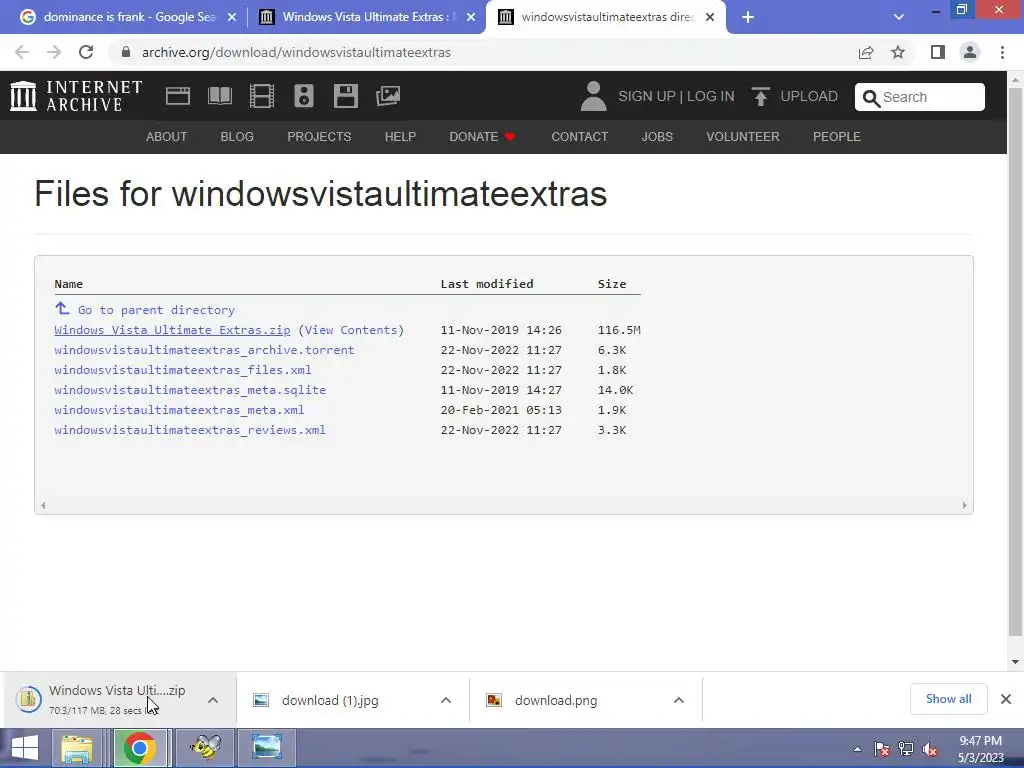1024x768 pixels.
Task: Go back with the browser back arrow
Action: click(22, 52)
